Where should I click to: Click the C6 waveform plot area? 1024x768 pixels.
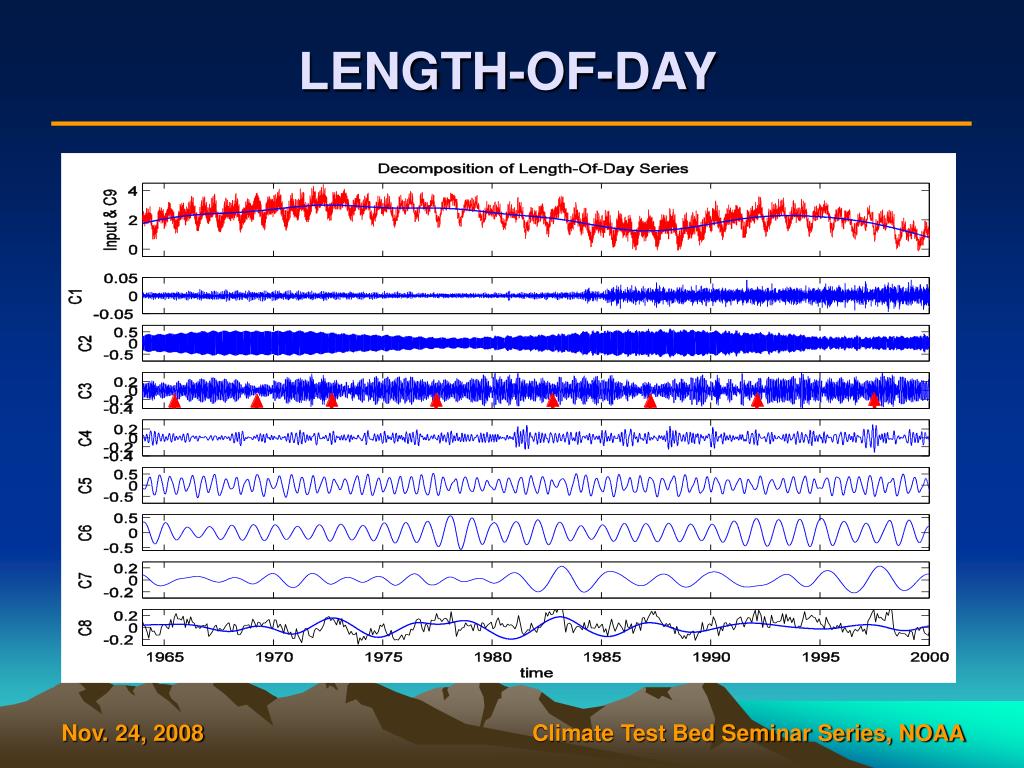(536, 533)
